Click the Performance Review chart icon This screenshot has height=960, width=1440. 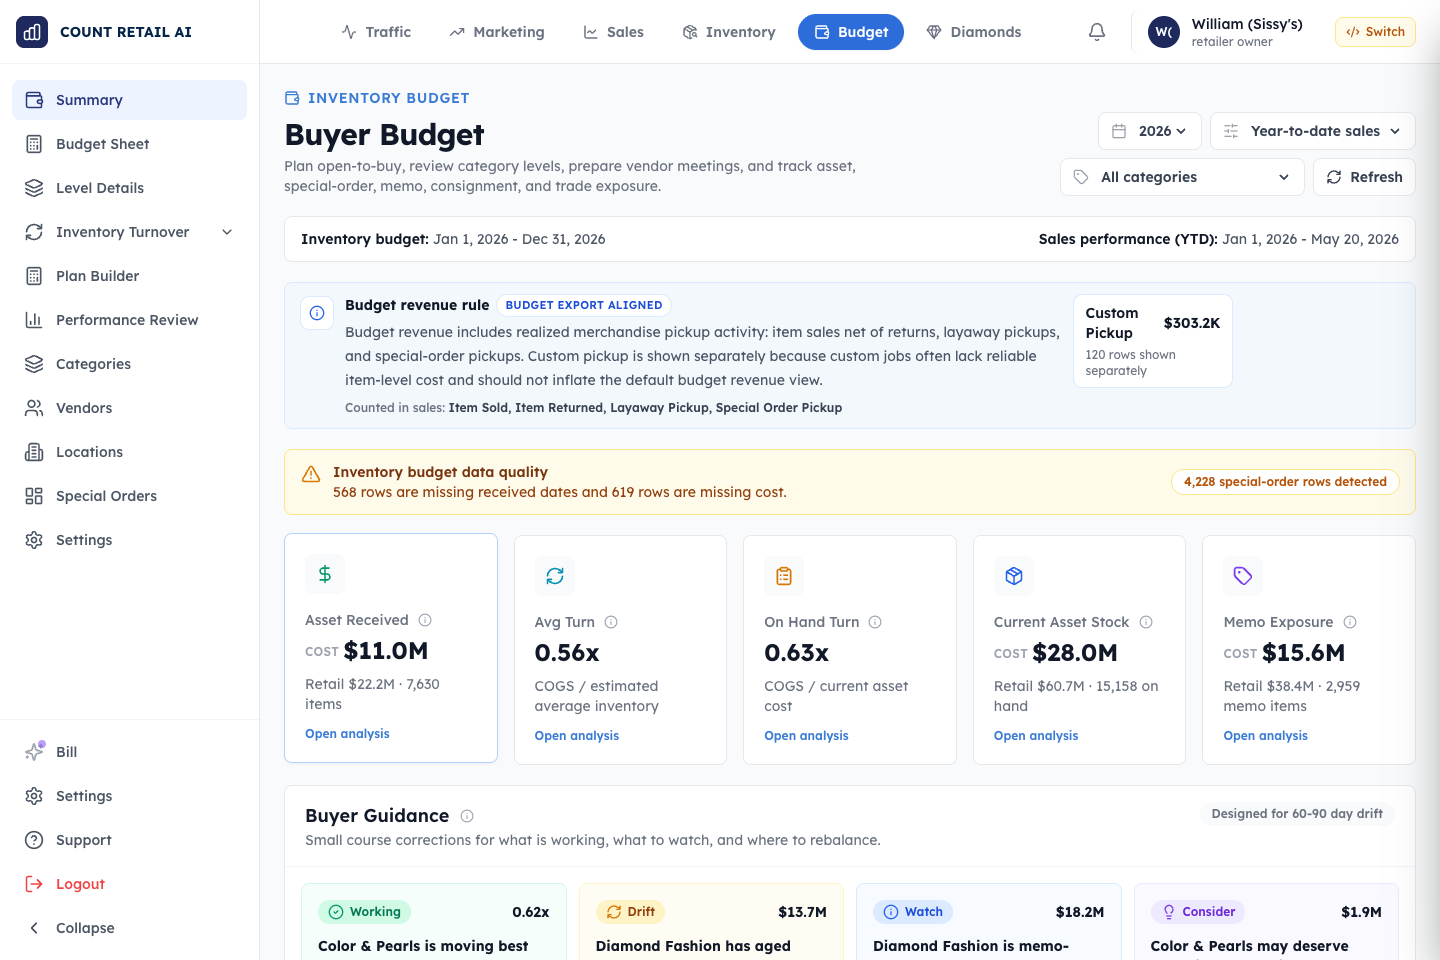pyautogui.click(x=34, y=320)
